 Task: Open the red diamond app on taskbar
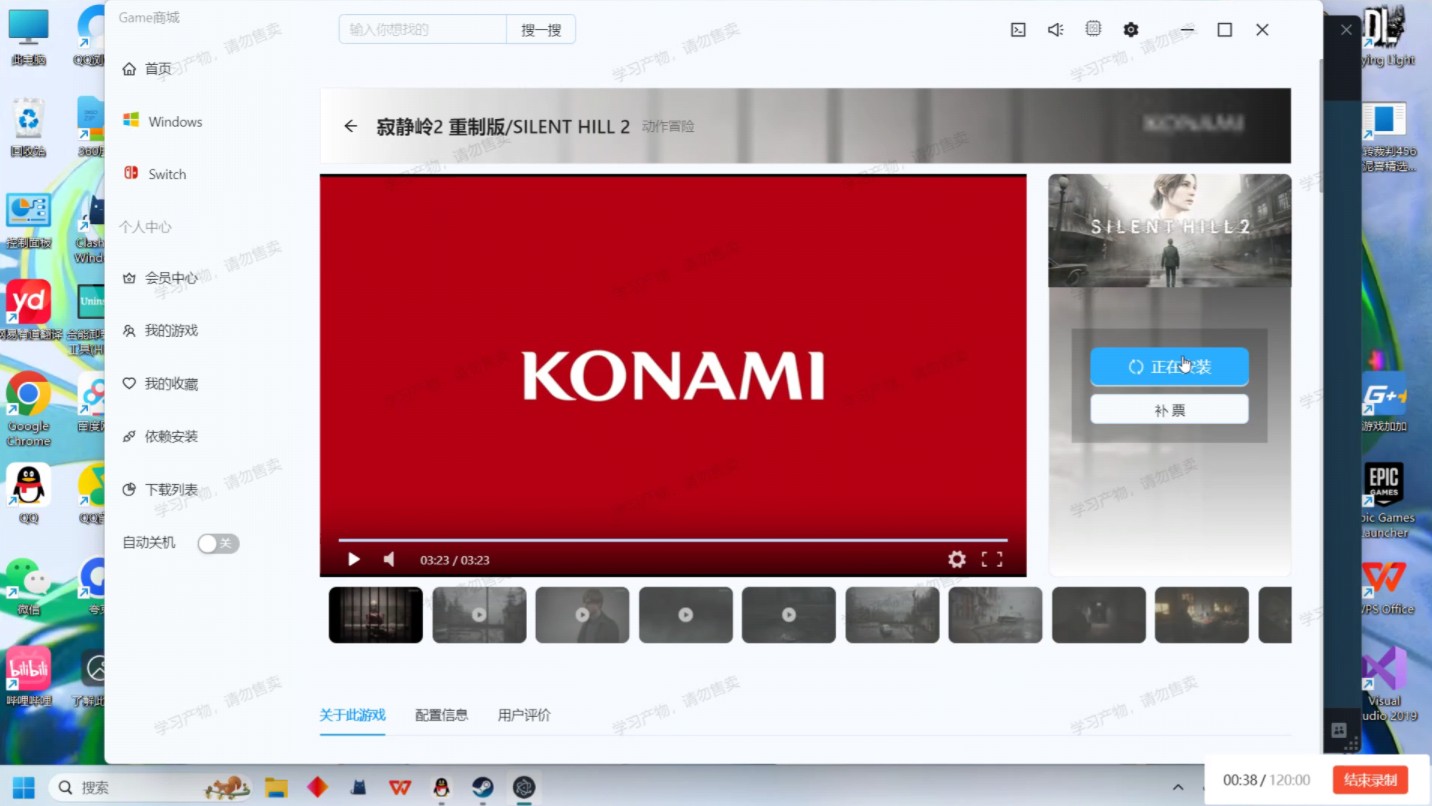click(x=317, y=788)
